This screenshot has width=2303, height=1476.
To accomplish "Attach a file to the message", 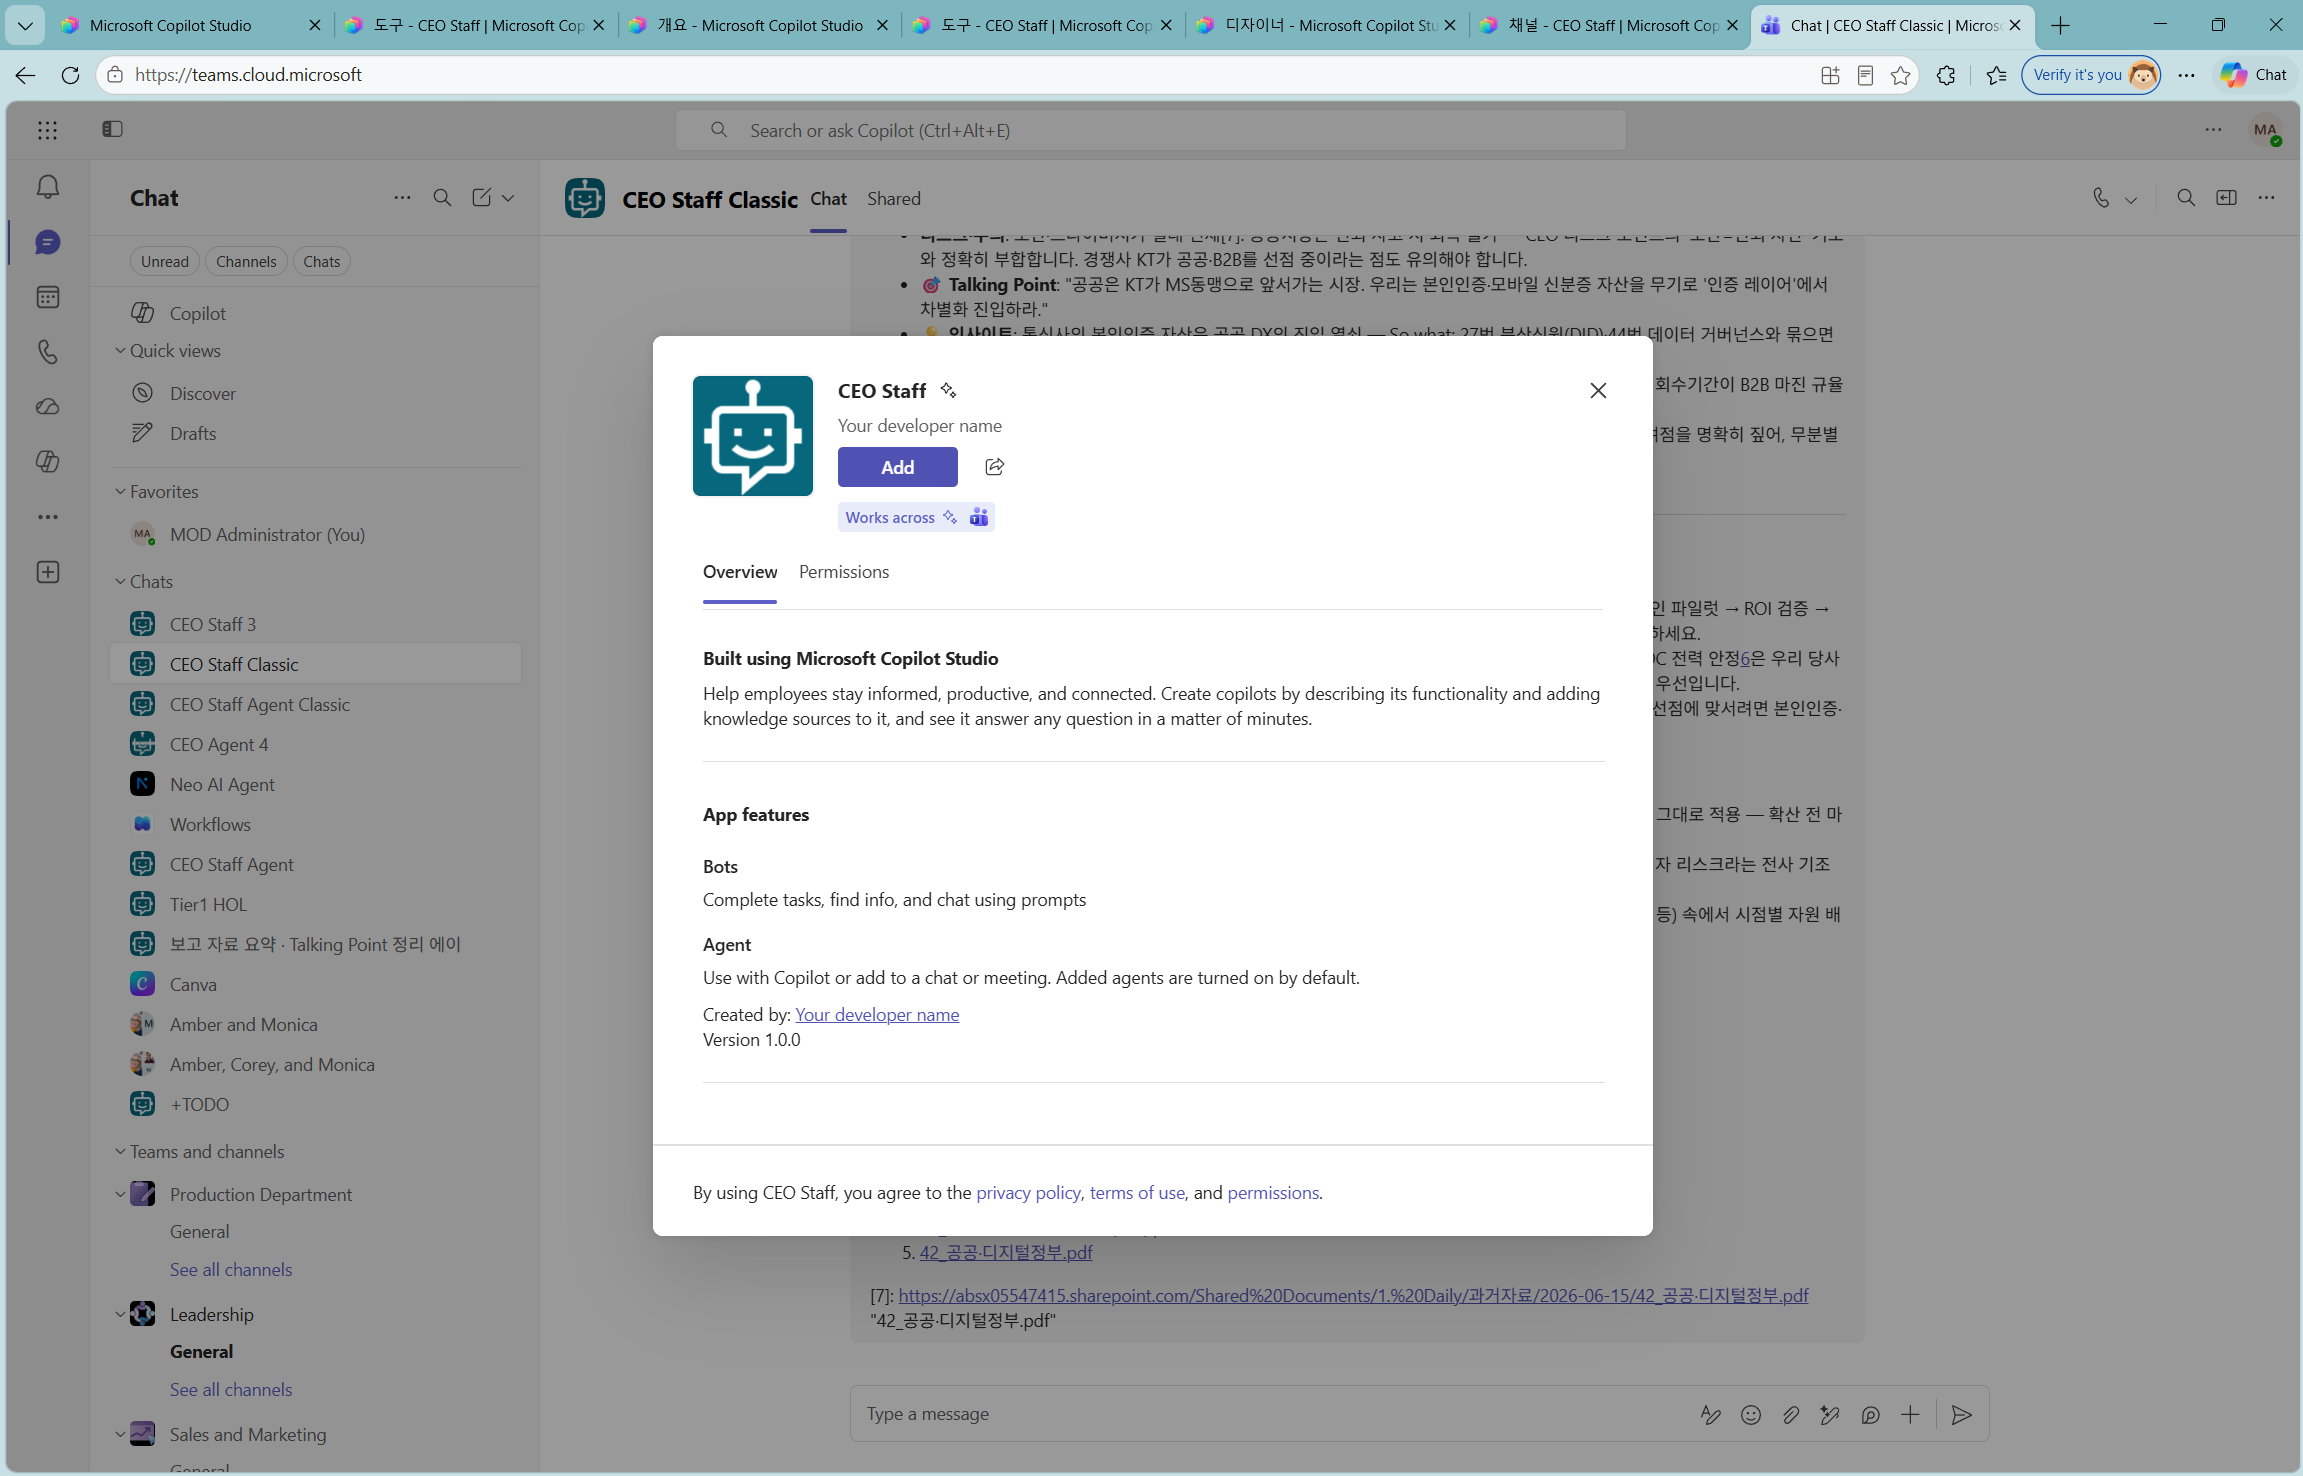I will (1790, 1415).
